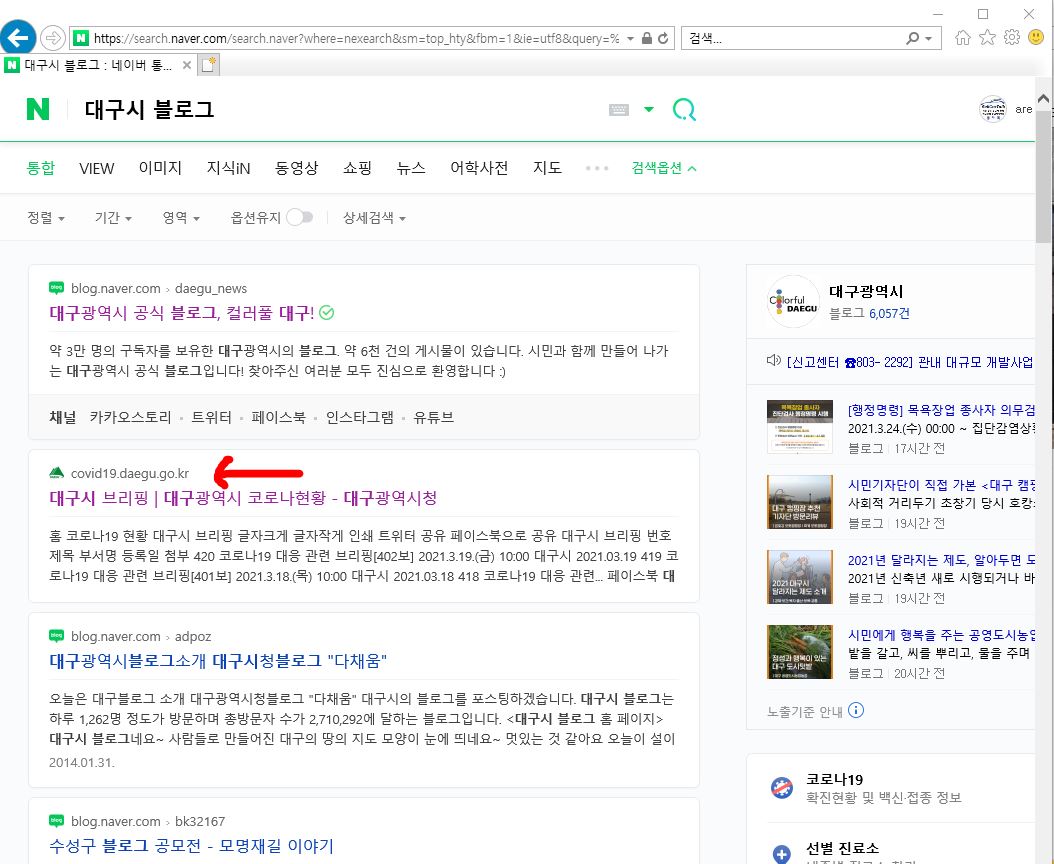Open the 상세검색 dropdown
The width and height of the screenshot is (1054, 864).
coord(374,218)
